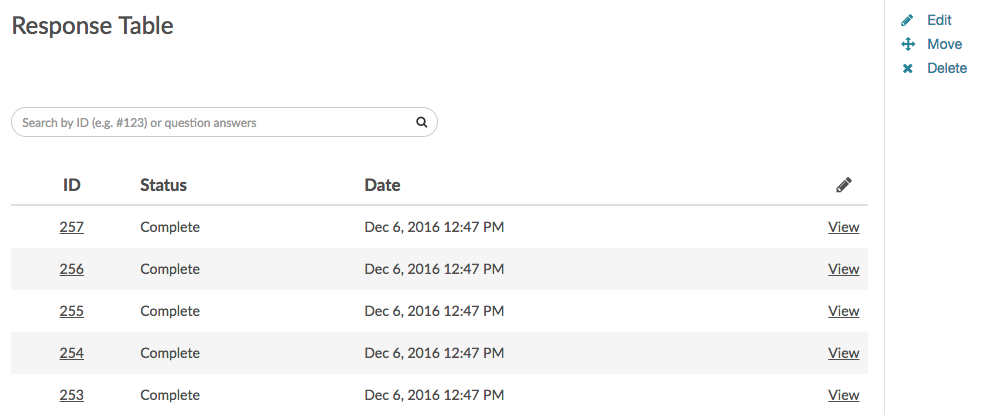This screenshot has width=988, height=415.
Task: Click the Edit pencil icon
Action: [x=908, y=20]
